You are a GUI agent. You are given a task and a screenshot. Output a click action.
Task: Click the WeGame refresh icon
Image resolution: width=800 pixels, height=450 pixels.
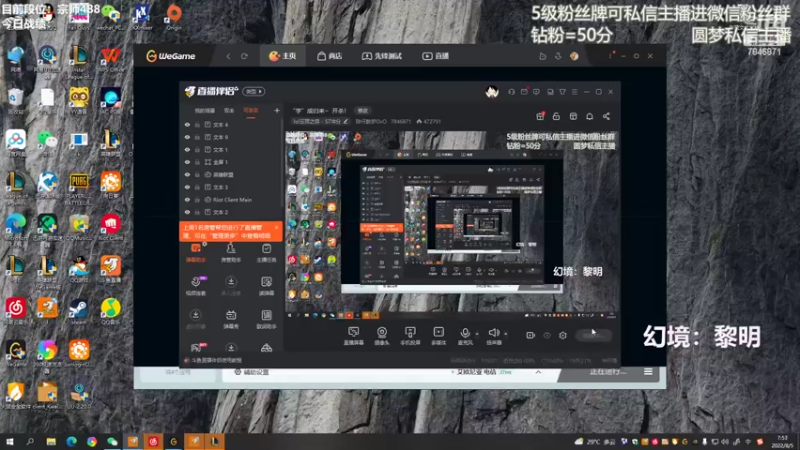pyautogui.click(x=244, y=56)
